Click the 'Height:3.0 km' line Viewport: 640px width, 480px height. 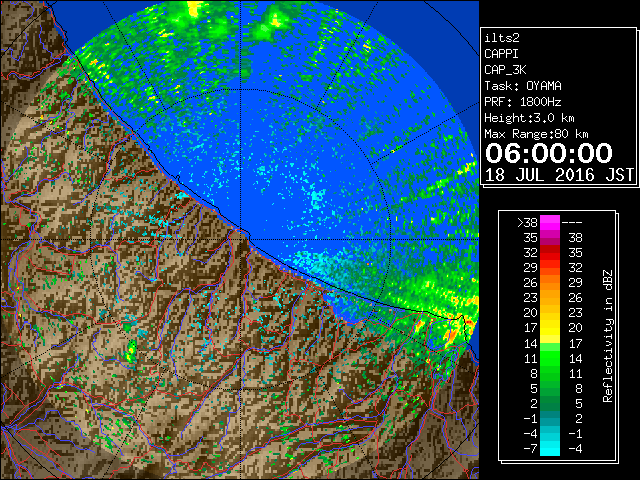click(x=529, y=118)
